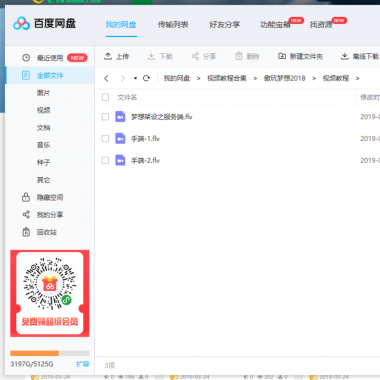
Task: Open the 找资源 tab
Action: click(321, 25)
